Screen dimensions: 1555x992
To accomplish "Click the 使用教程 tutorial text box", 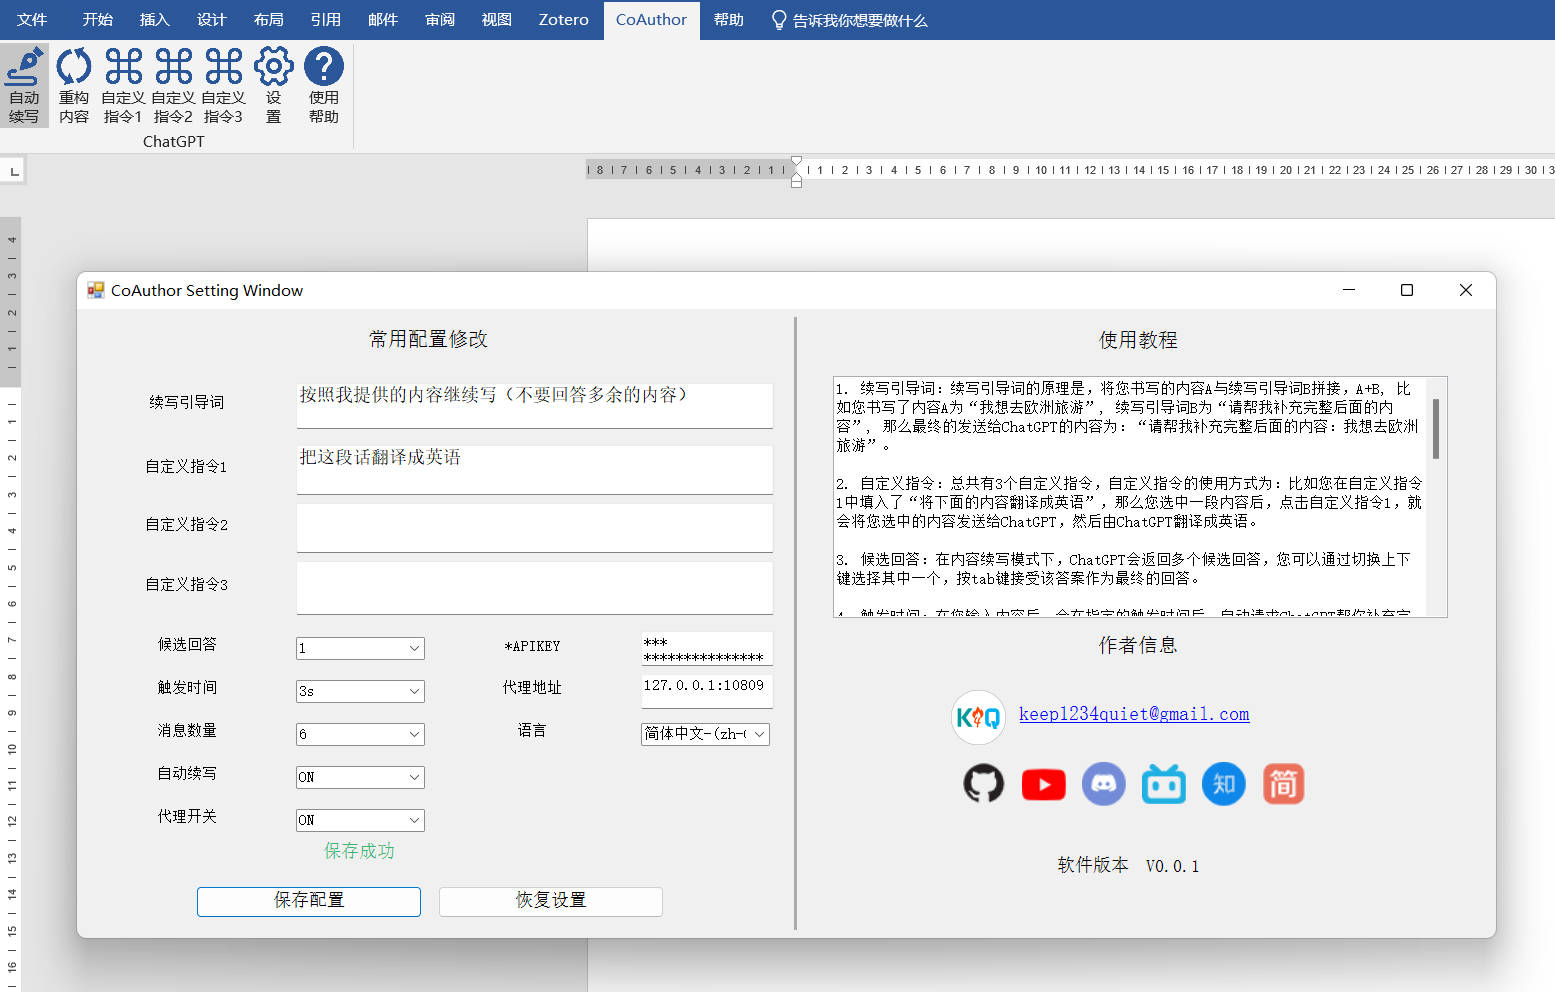I will click(x=1140, y=497).
